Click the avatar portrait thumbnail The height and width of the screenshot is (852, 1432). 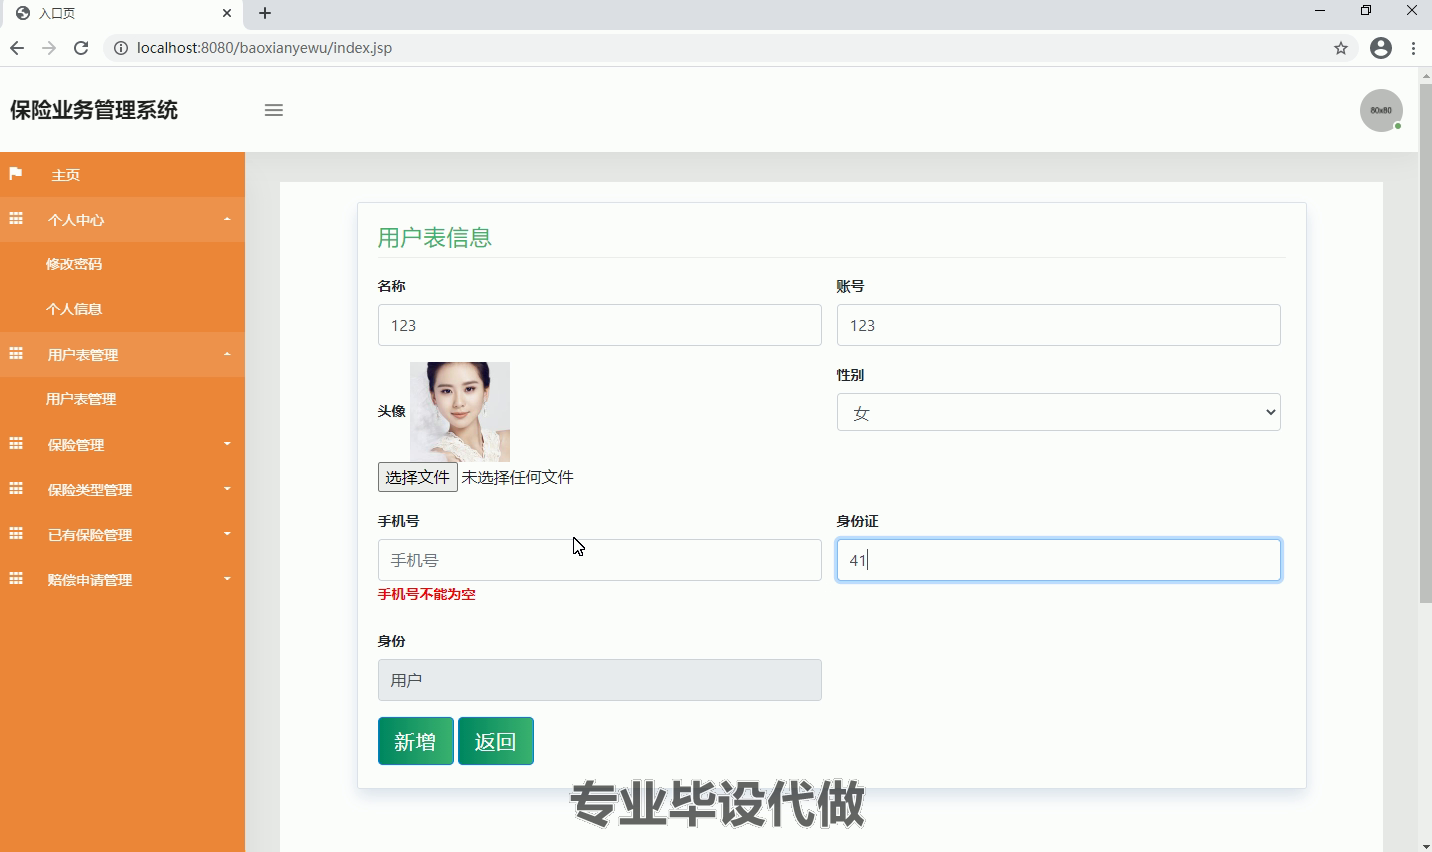[460, 412]
